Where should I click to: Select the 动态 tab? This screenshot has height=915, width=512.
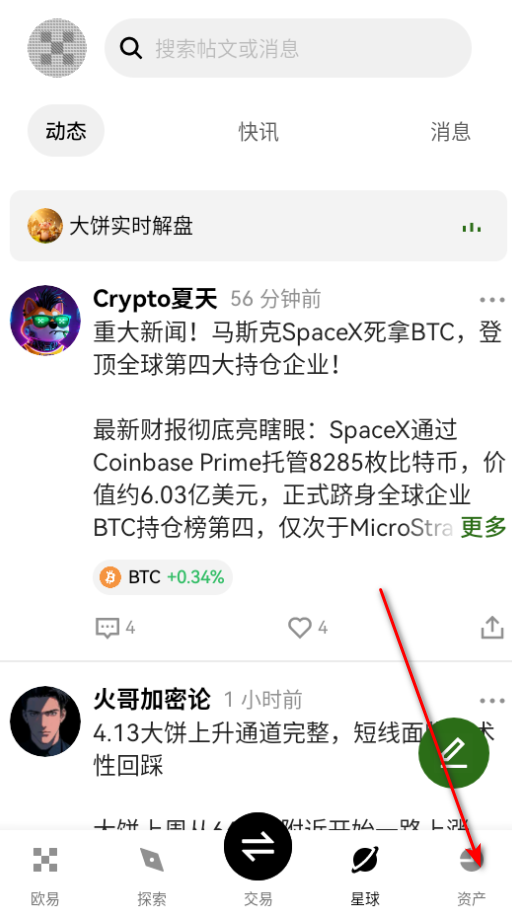[x=66, y=131]
